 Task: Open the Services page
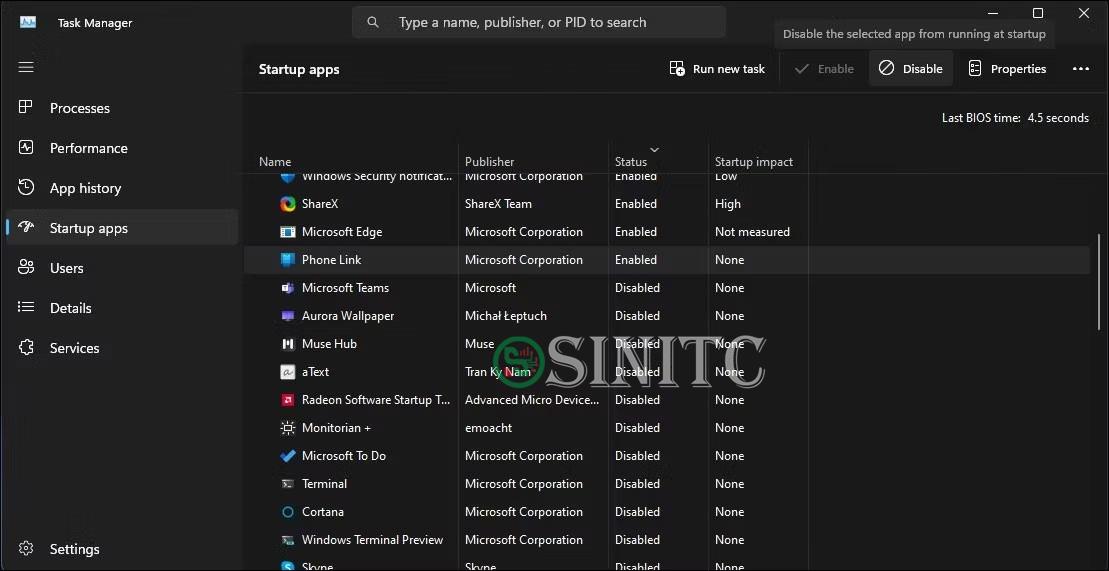point(122,348)
